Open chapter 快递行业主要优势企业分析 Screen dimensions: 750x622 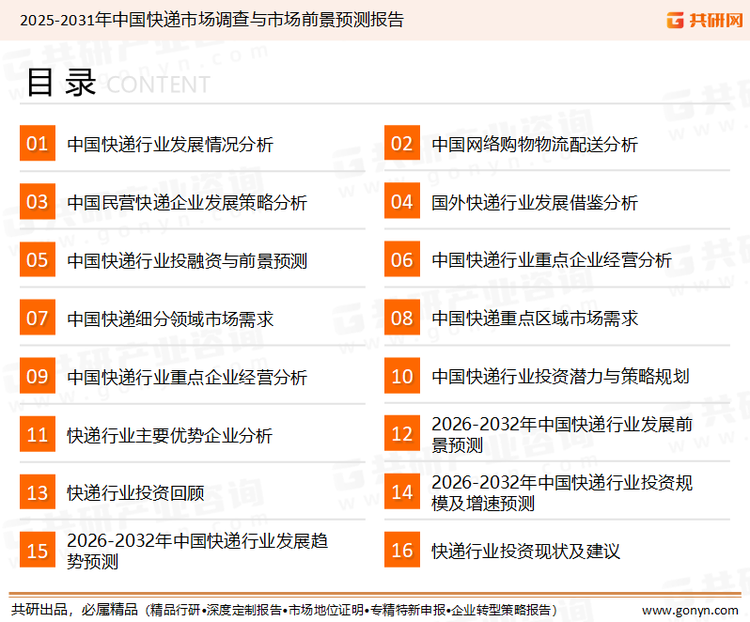coord(170,435)
